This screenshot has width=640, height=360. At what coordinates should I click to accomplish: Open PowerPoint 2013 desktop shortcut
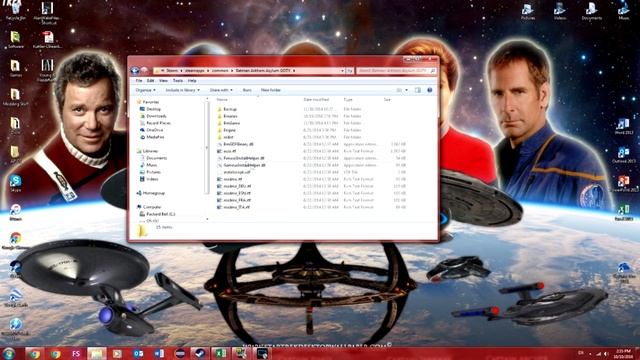(x=623, y=184)
